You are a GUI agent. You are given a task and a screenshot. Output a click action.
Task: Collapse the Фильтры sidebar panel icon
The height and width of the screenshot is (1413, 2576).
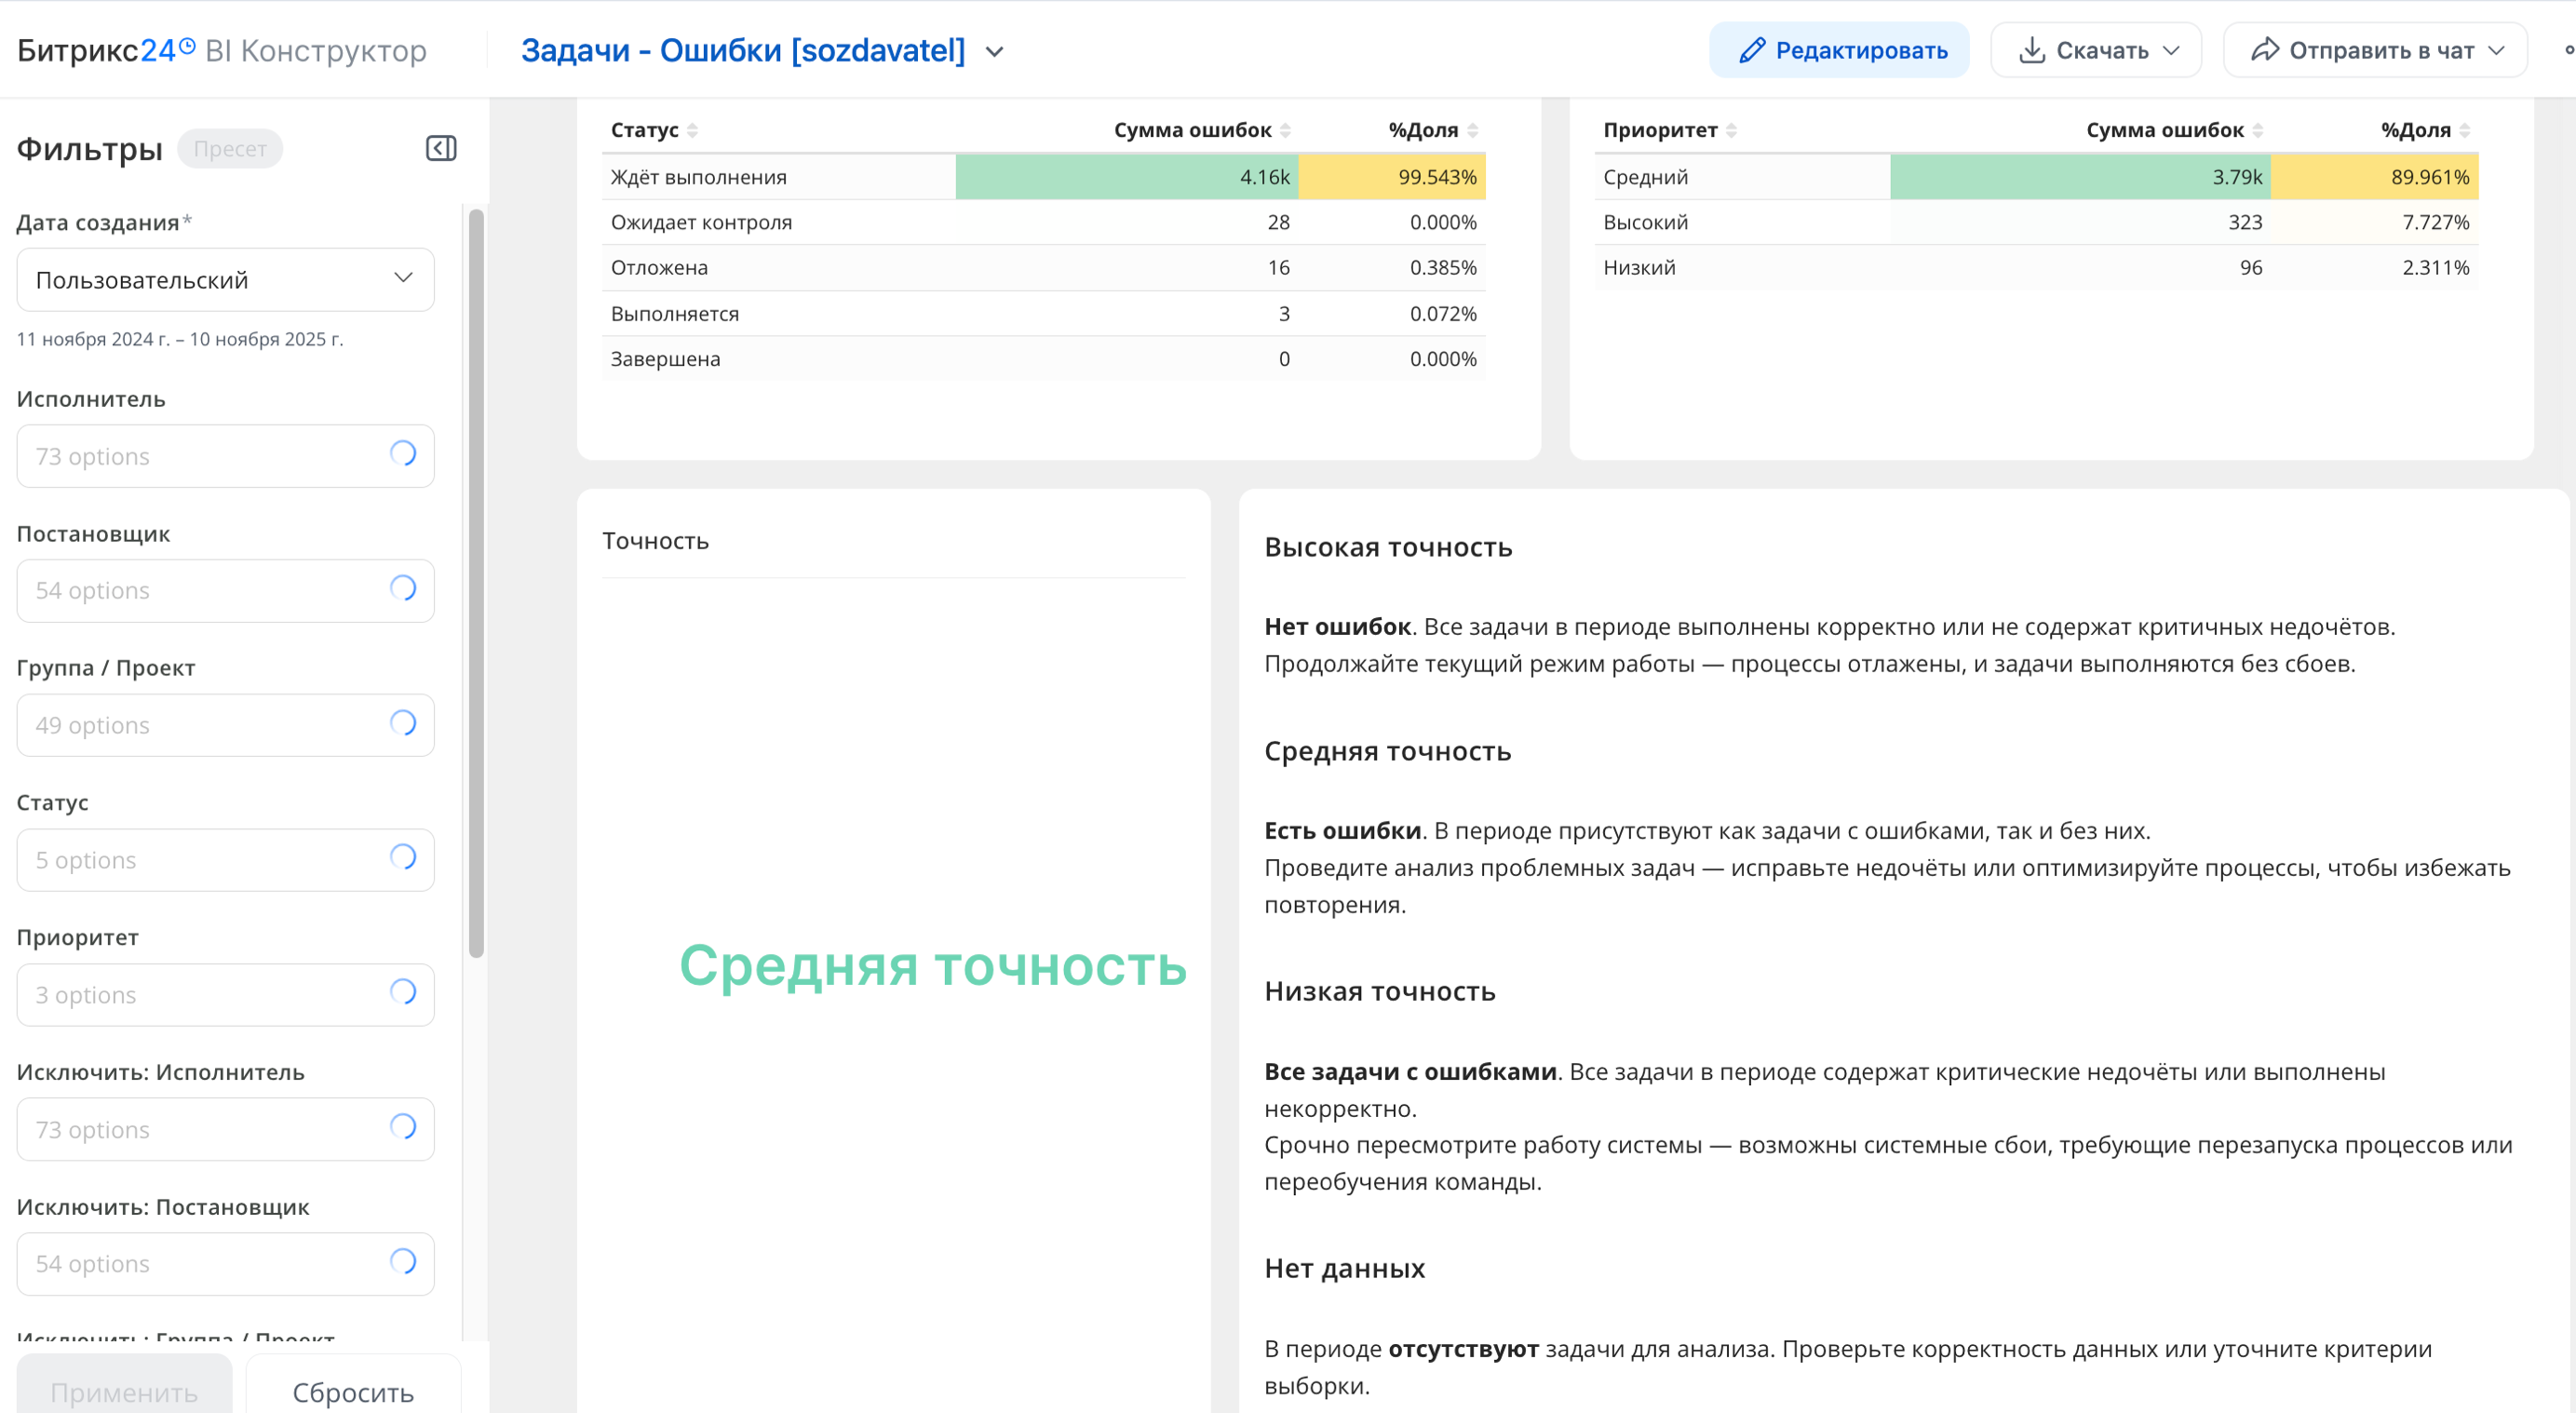pos(441,149)
